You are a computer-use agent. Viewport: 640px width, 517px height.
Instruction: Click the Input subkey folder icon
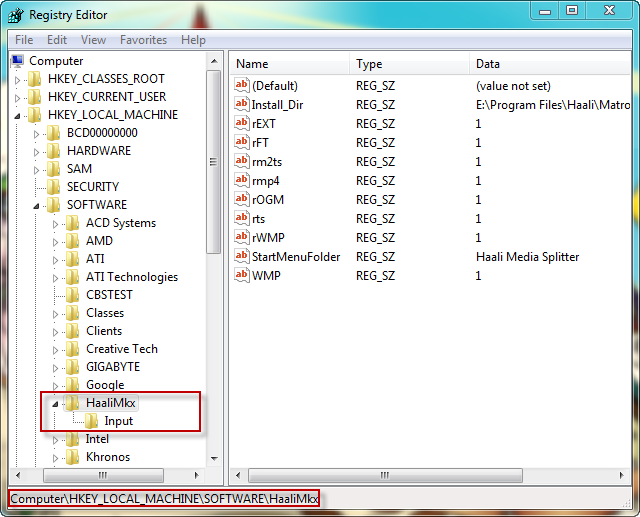coord(91,421)
